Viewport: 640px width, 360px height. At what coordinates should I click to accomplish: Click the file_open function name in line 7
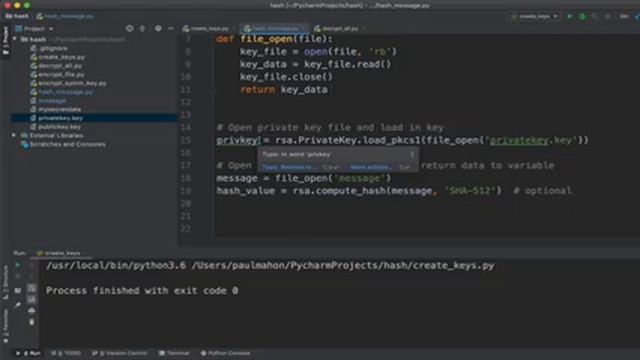click(266, 39)
